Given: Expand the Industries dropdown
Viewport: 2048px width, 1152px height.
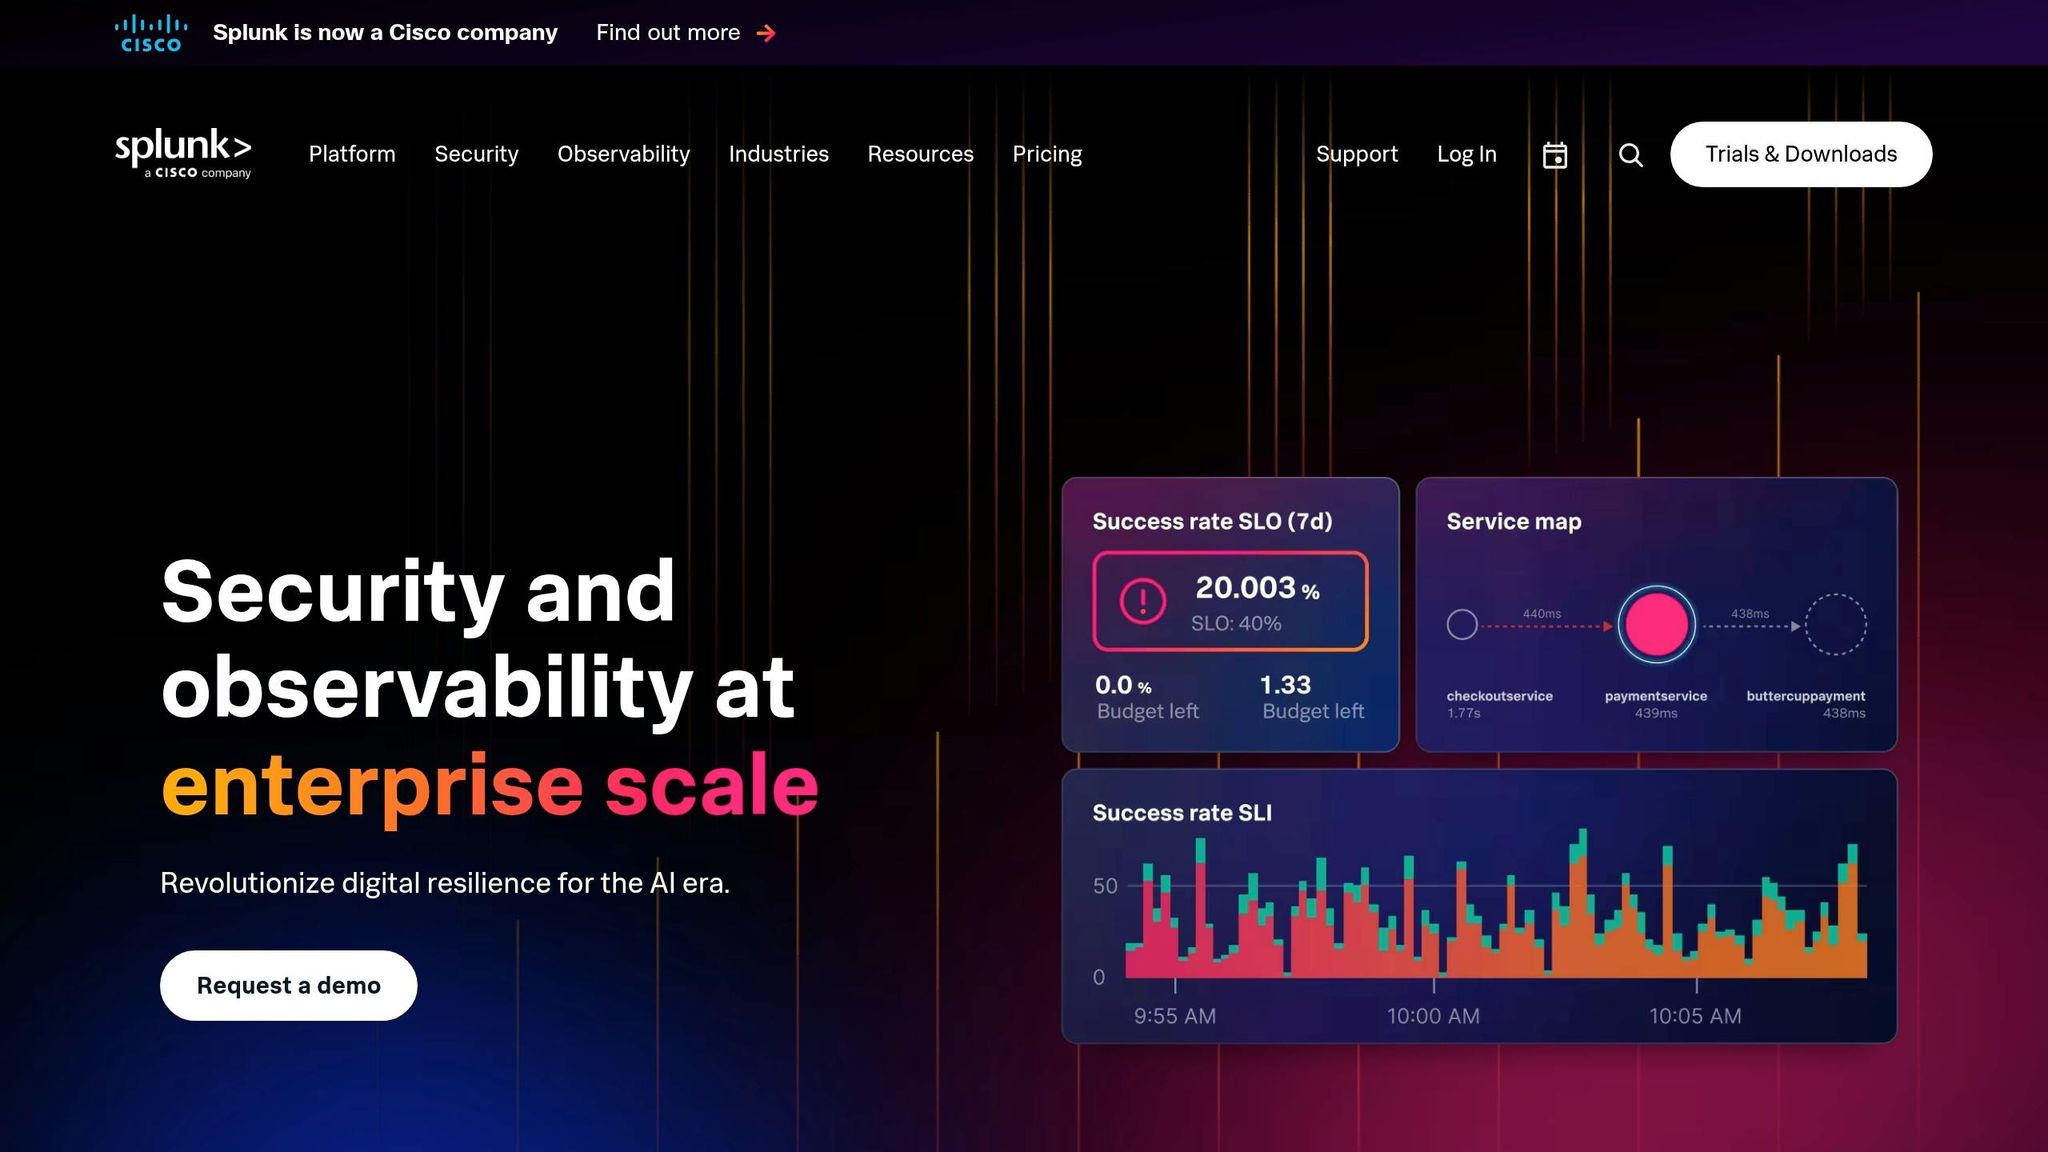Looking at the screenshot, I should 778,154.
